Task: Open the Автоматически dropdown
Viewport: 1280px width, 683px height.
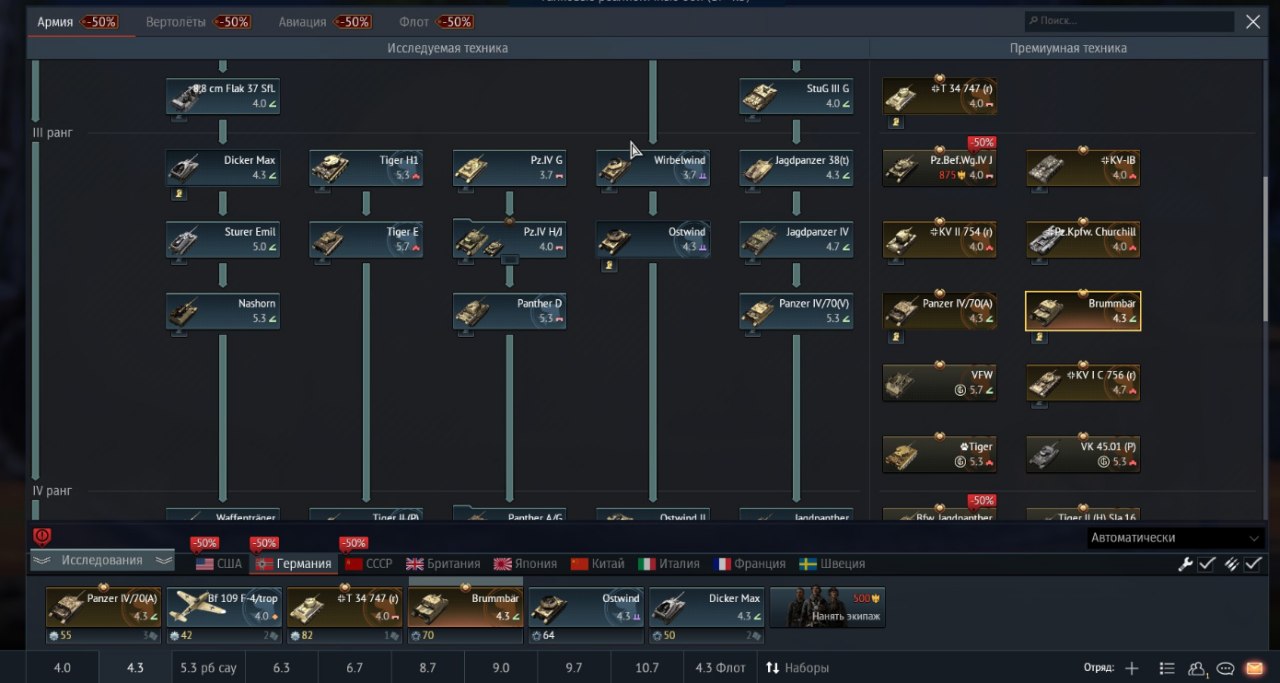Action: 1176,537
